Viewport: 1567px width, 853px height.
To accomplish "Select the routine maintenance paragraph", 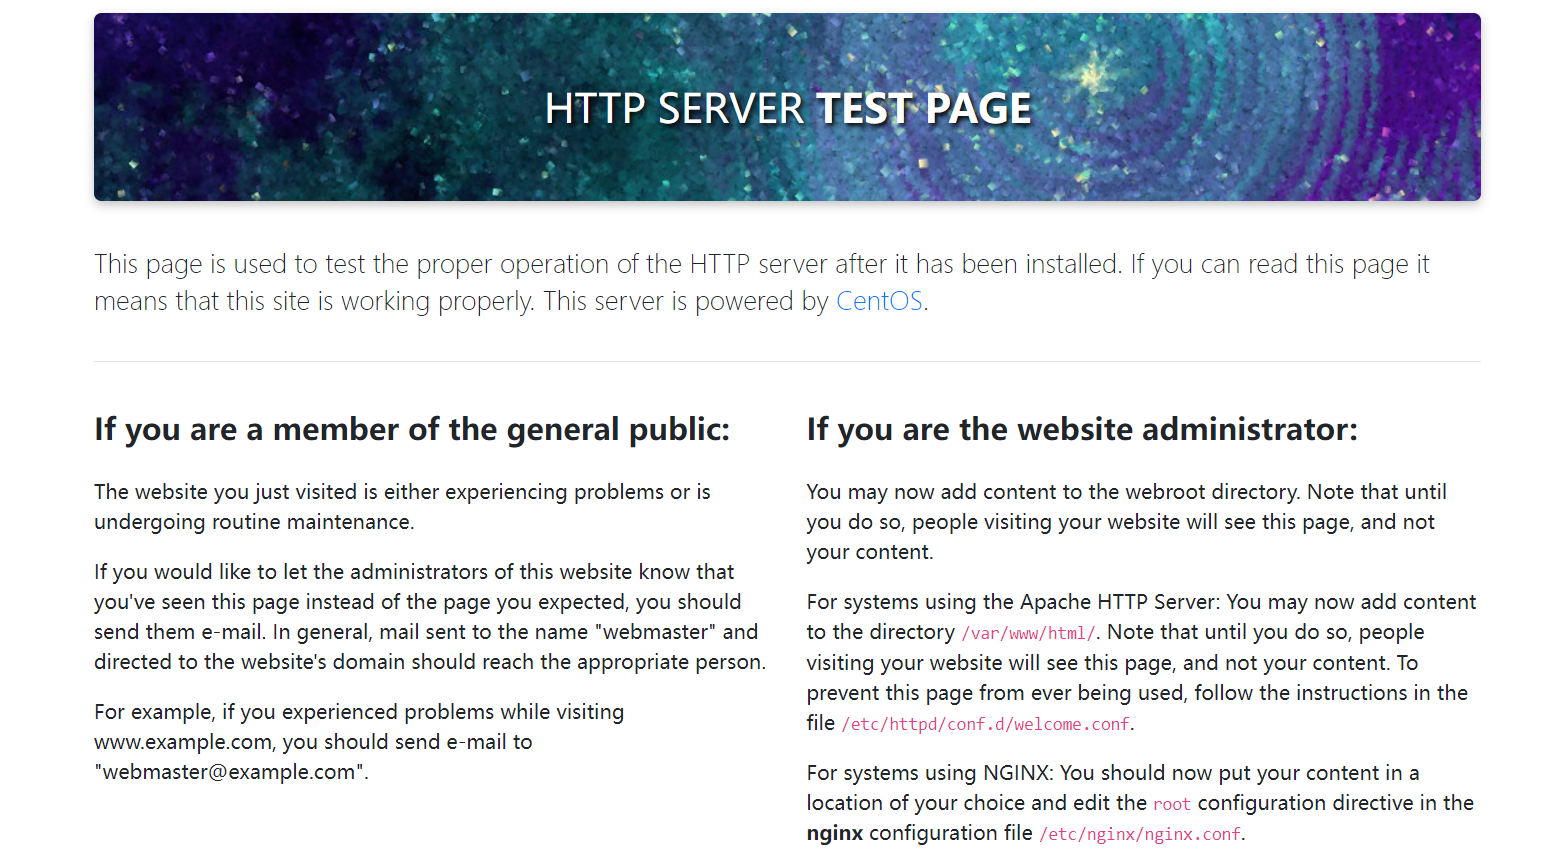I will (402, 506).
